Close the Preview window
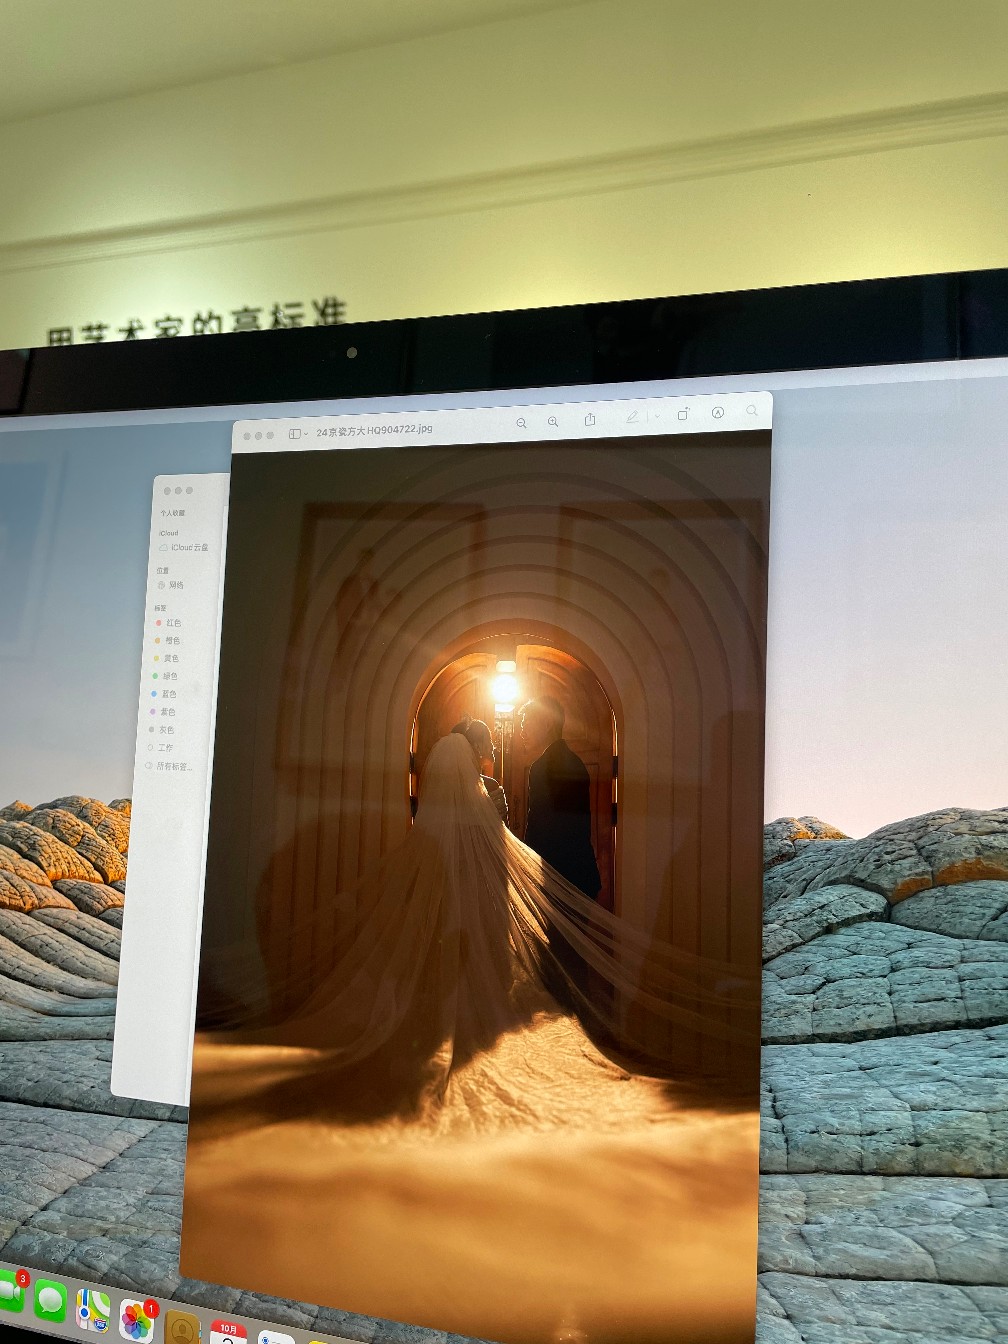This screenshot has width=1008, height=1344. (x=247, y=436)
